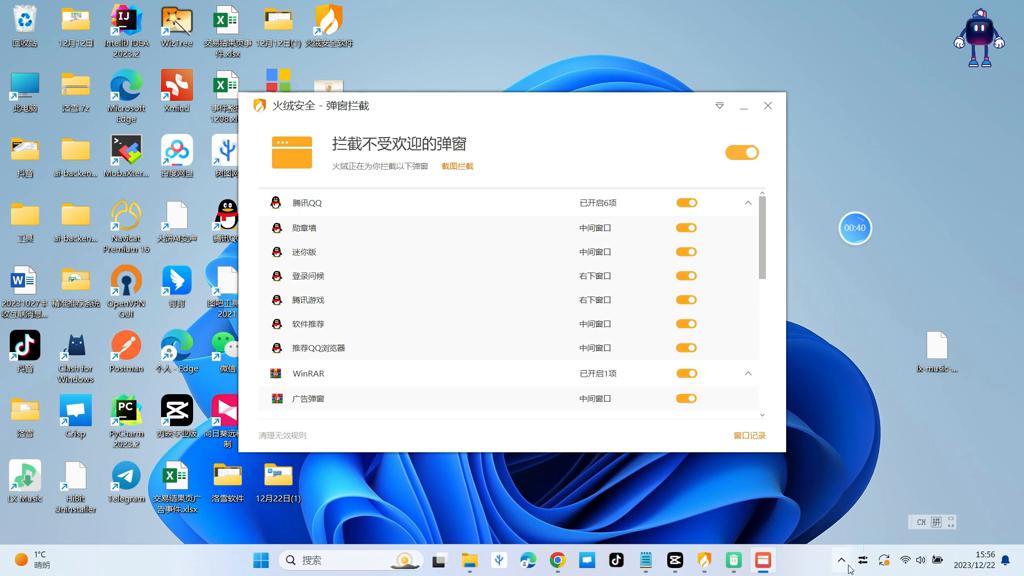The width and height of the screenshot is (1024, 576).
Task: Click the volume icon in the system tray
Action: [x=921, y=560]
